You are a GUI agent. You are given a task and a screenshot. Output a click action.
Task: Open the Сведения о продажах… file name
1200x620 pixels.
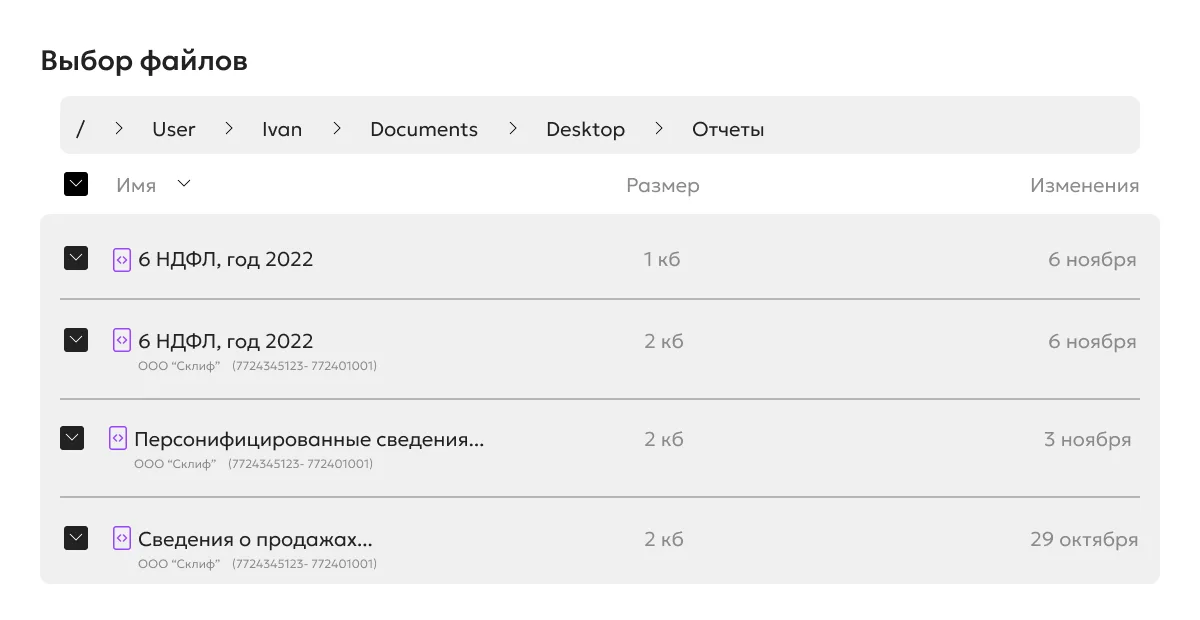(x=255, y=540)
